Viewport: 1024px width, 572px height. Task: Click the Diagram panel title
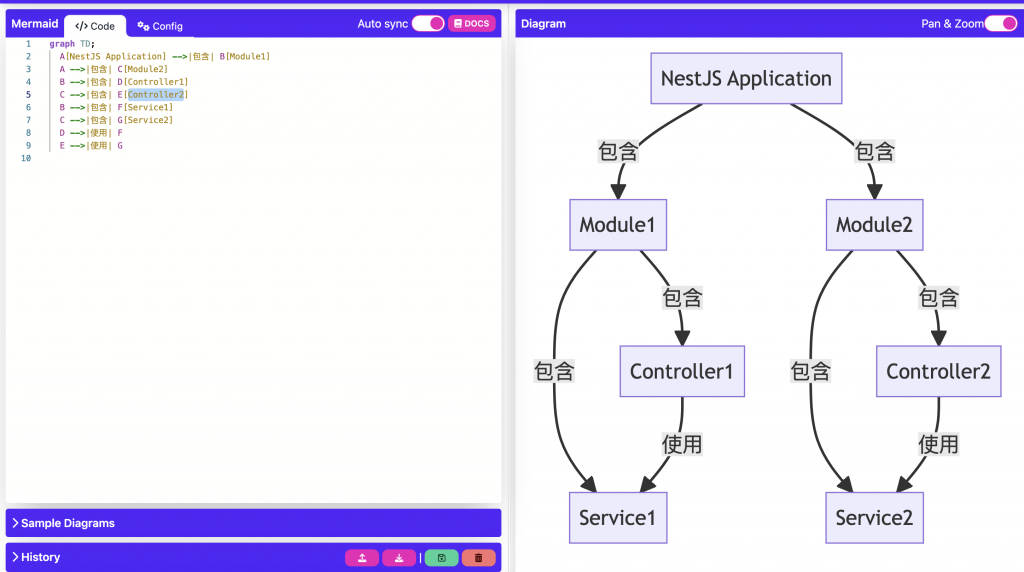coord(543,24)
